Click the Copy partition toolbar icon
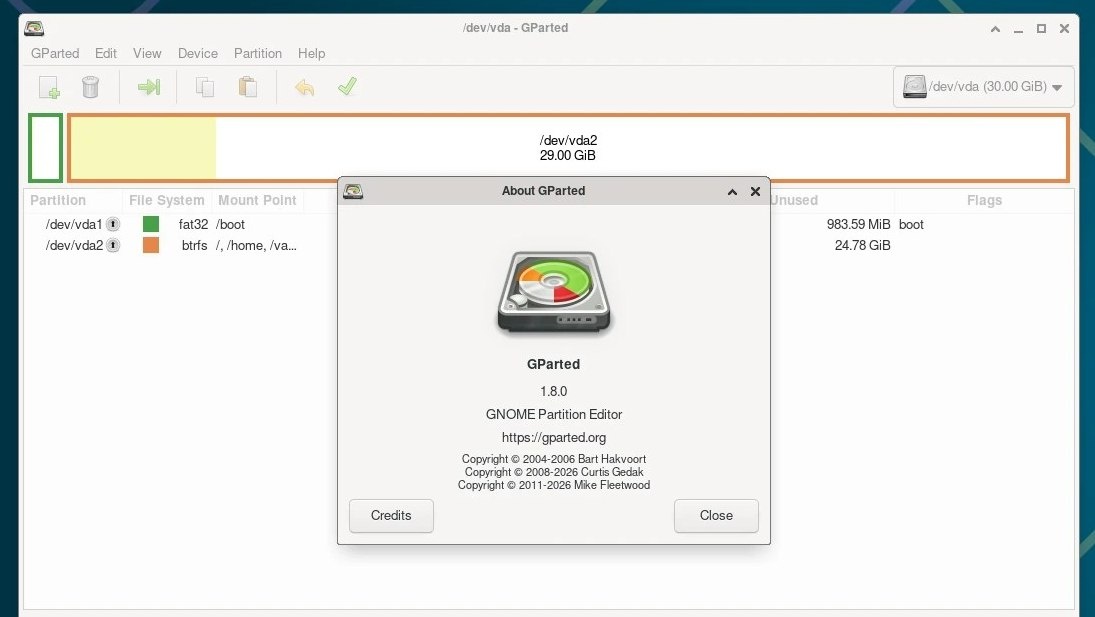Image resolution: width=1095 pixels, height=617 pixels. 205,87
